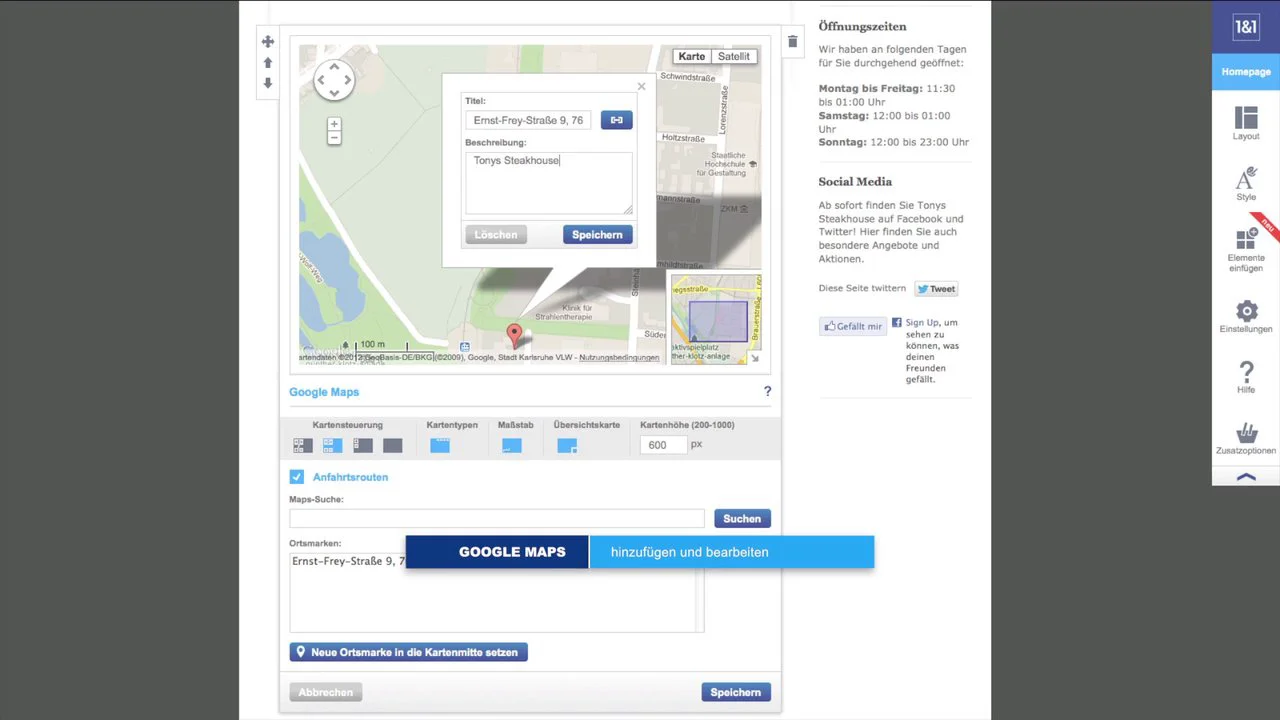Switch the map to Satellit view

pos(734,57)
